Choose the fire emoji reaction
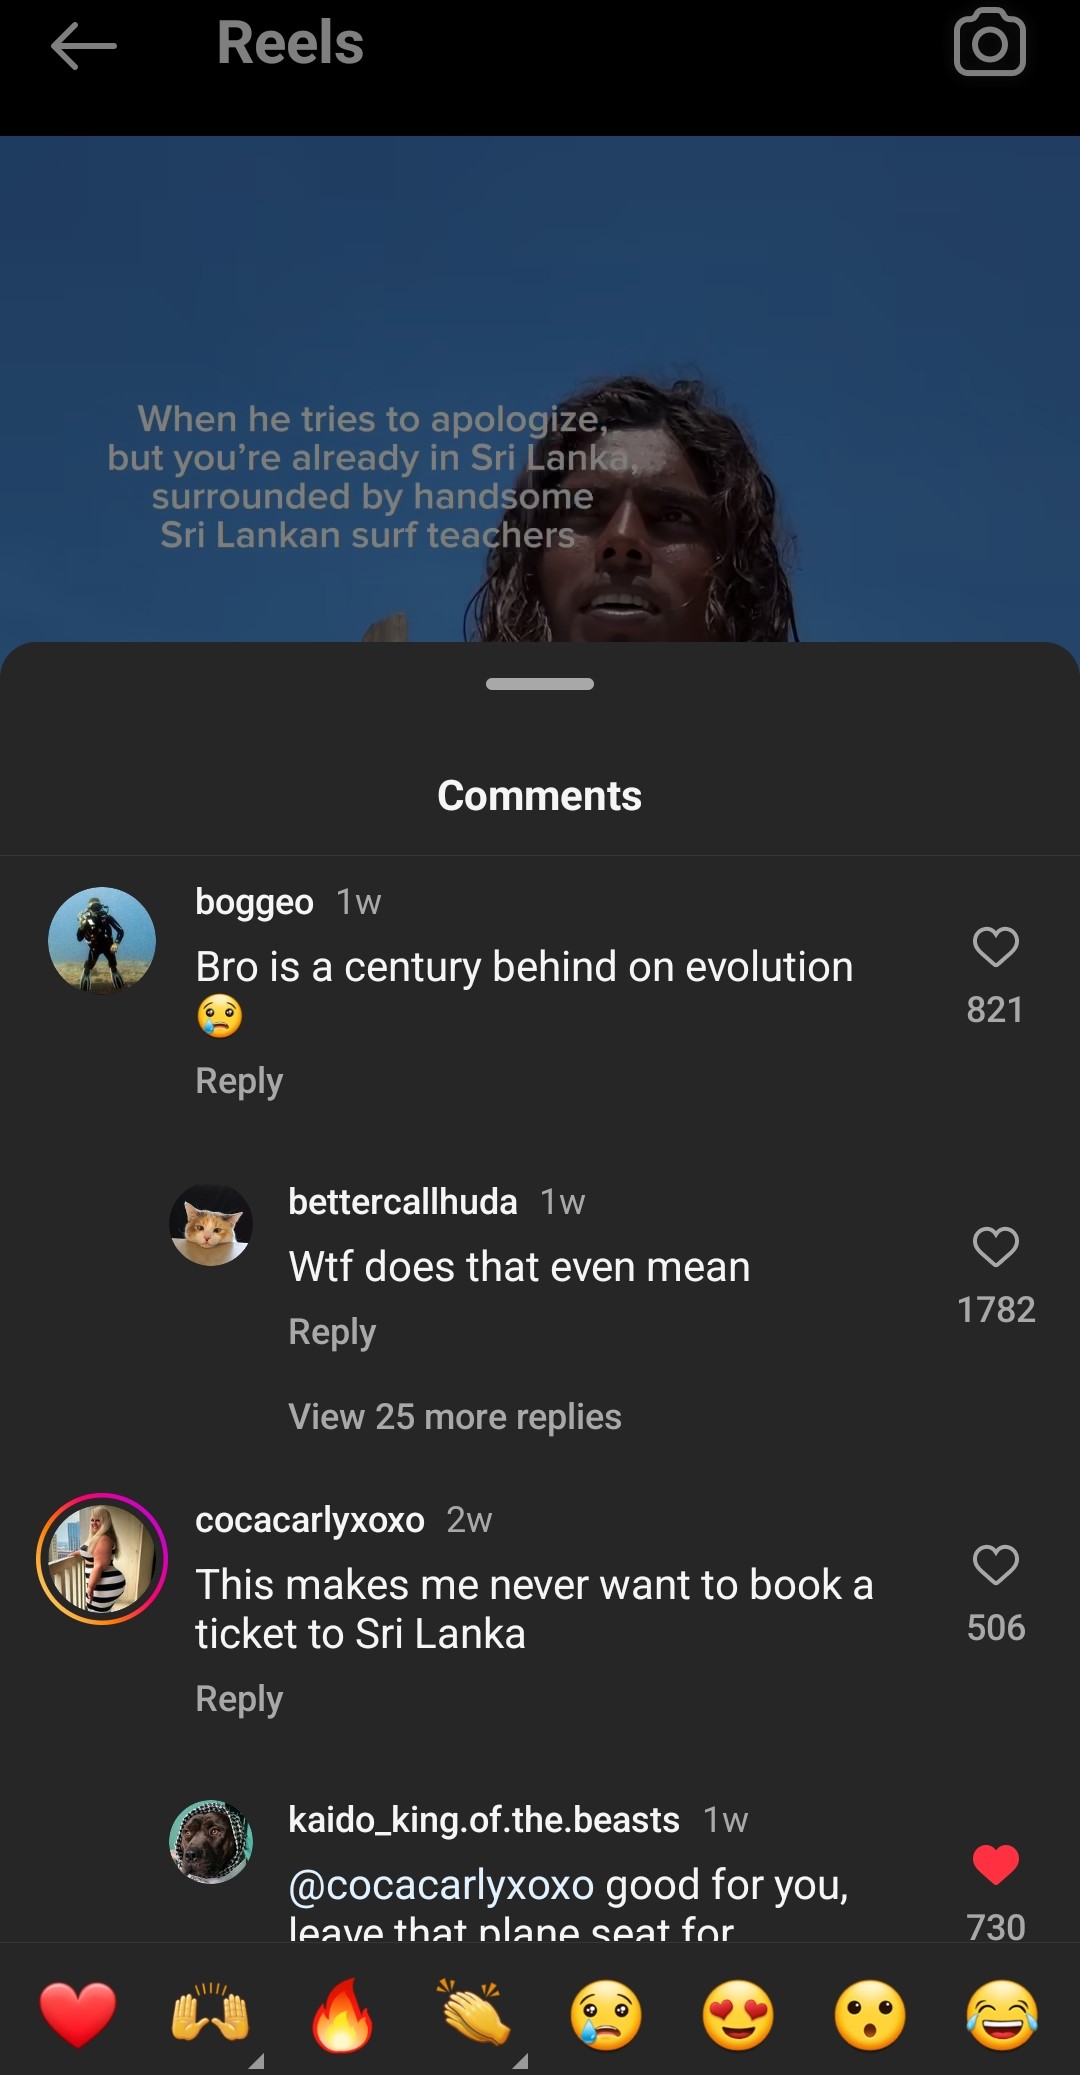 [x=342, y=2014]
